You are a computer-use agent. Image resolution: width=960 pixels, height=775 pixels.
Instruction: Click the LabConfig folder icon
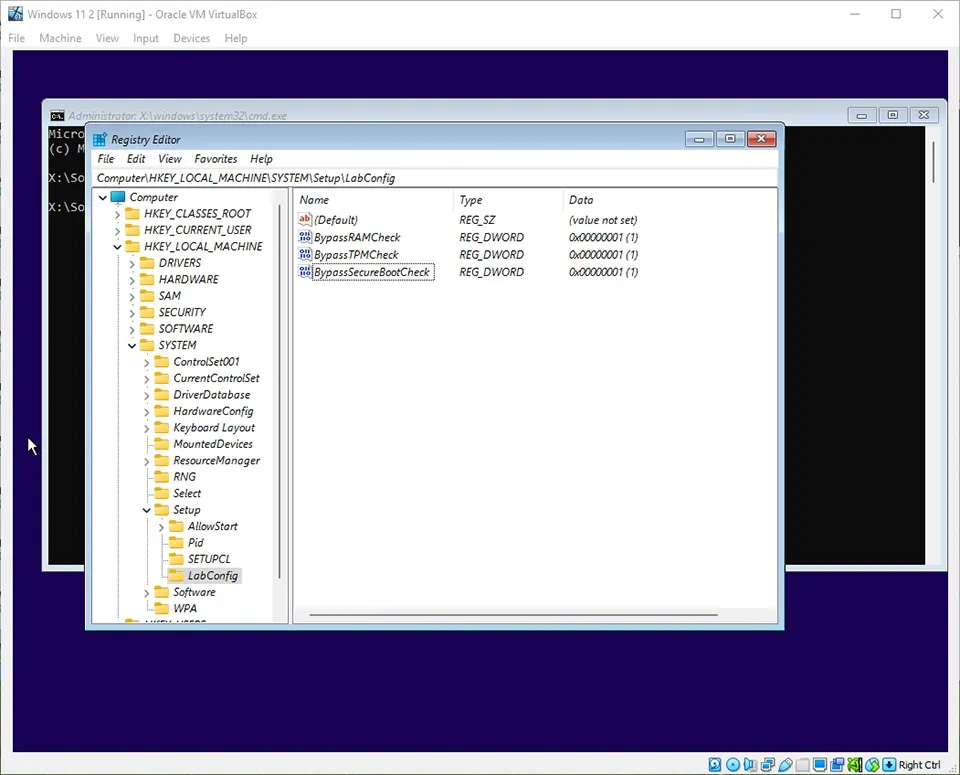tap(176, 575)
